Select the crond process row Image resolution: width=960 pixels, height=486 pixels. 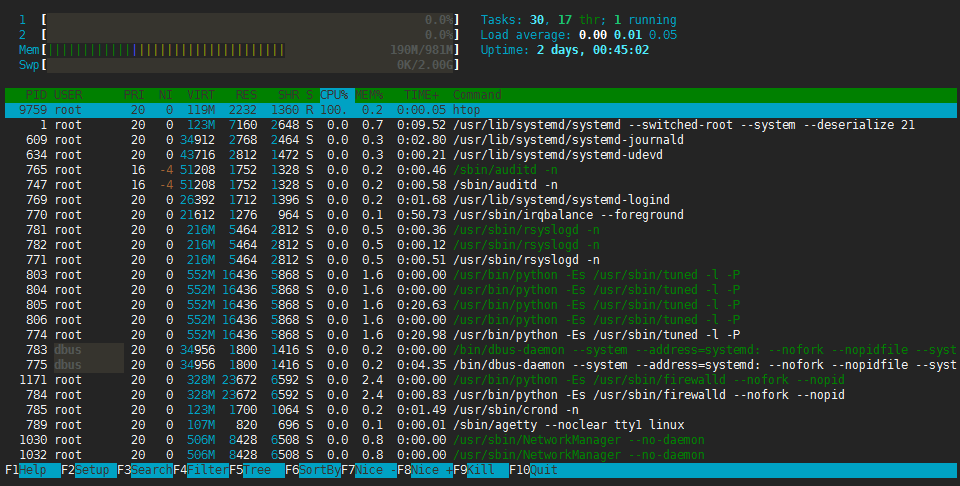(480, 410)
